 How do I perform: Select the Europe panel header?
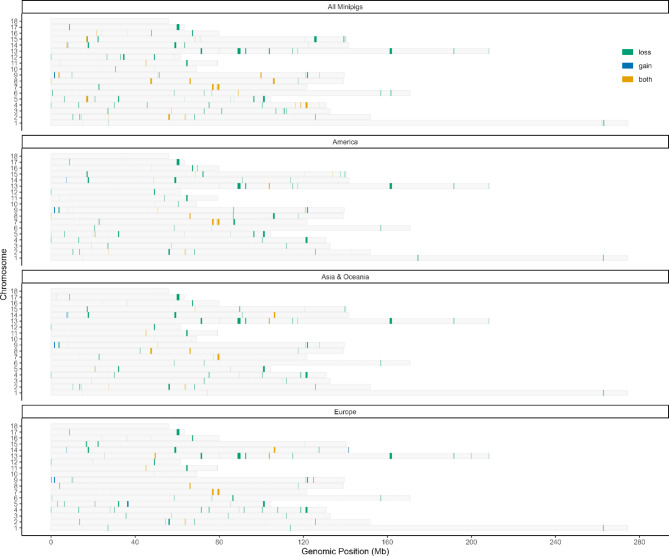pos(345,412)
